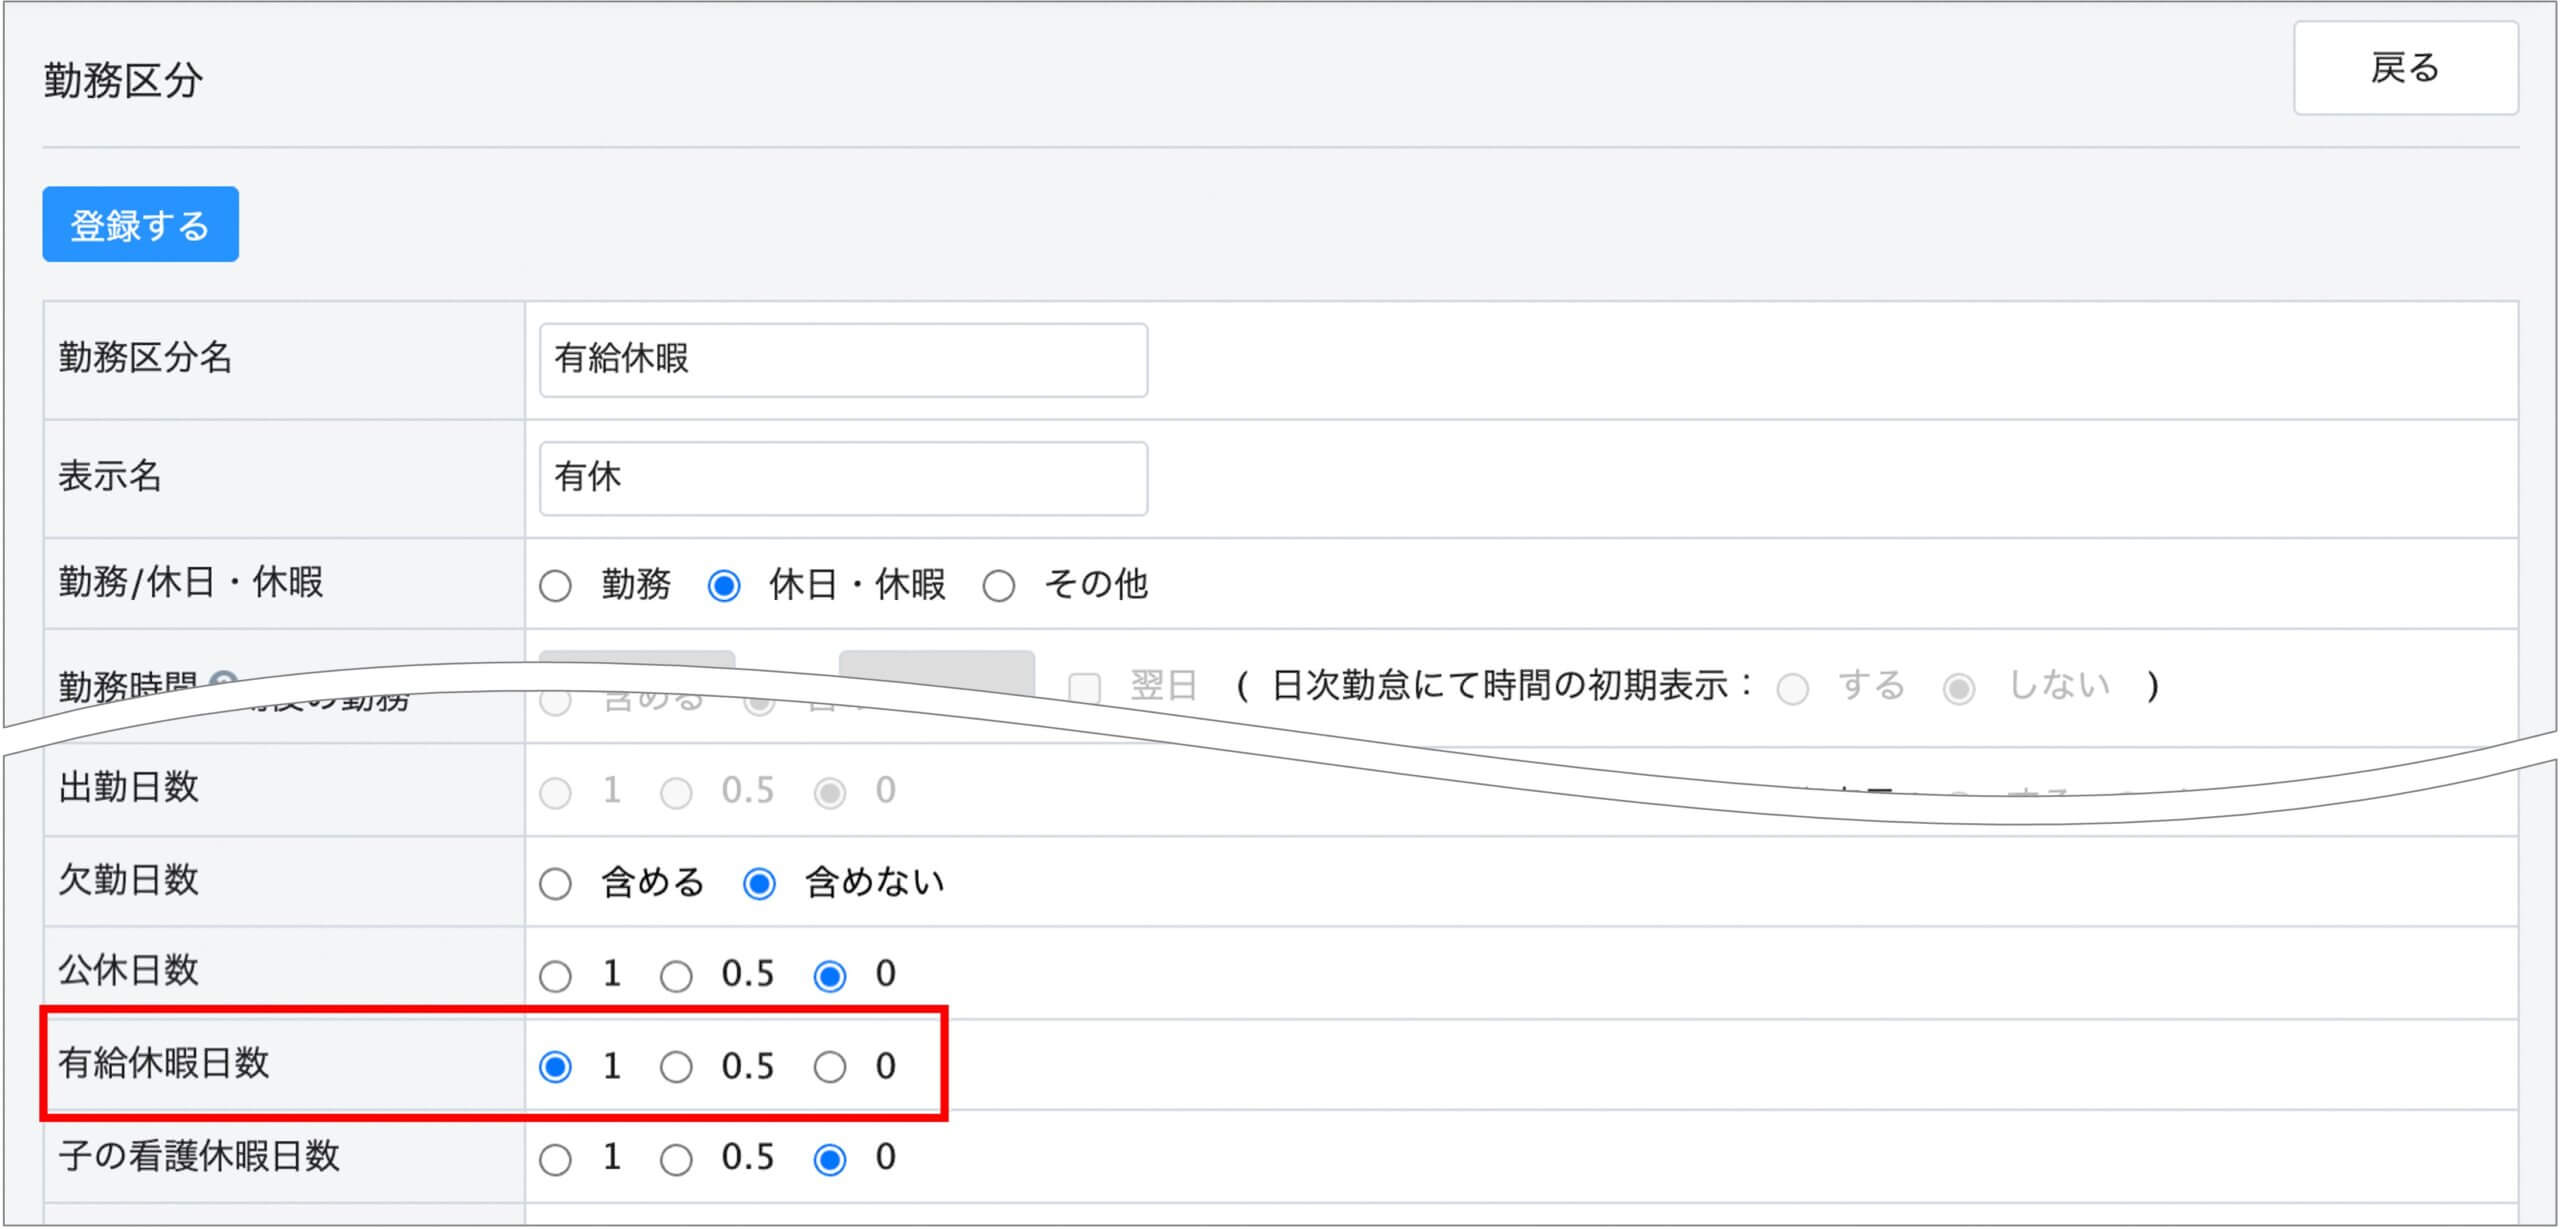
Task: Click the 勤務区分名 input field
Action: 843,360
